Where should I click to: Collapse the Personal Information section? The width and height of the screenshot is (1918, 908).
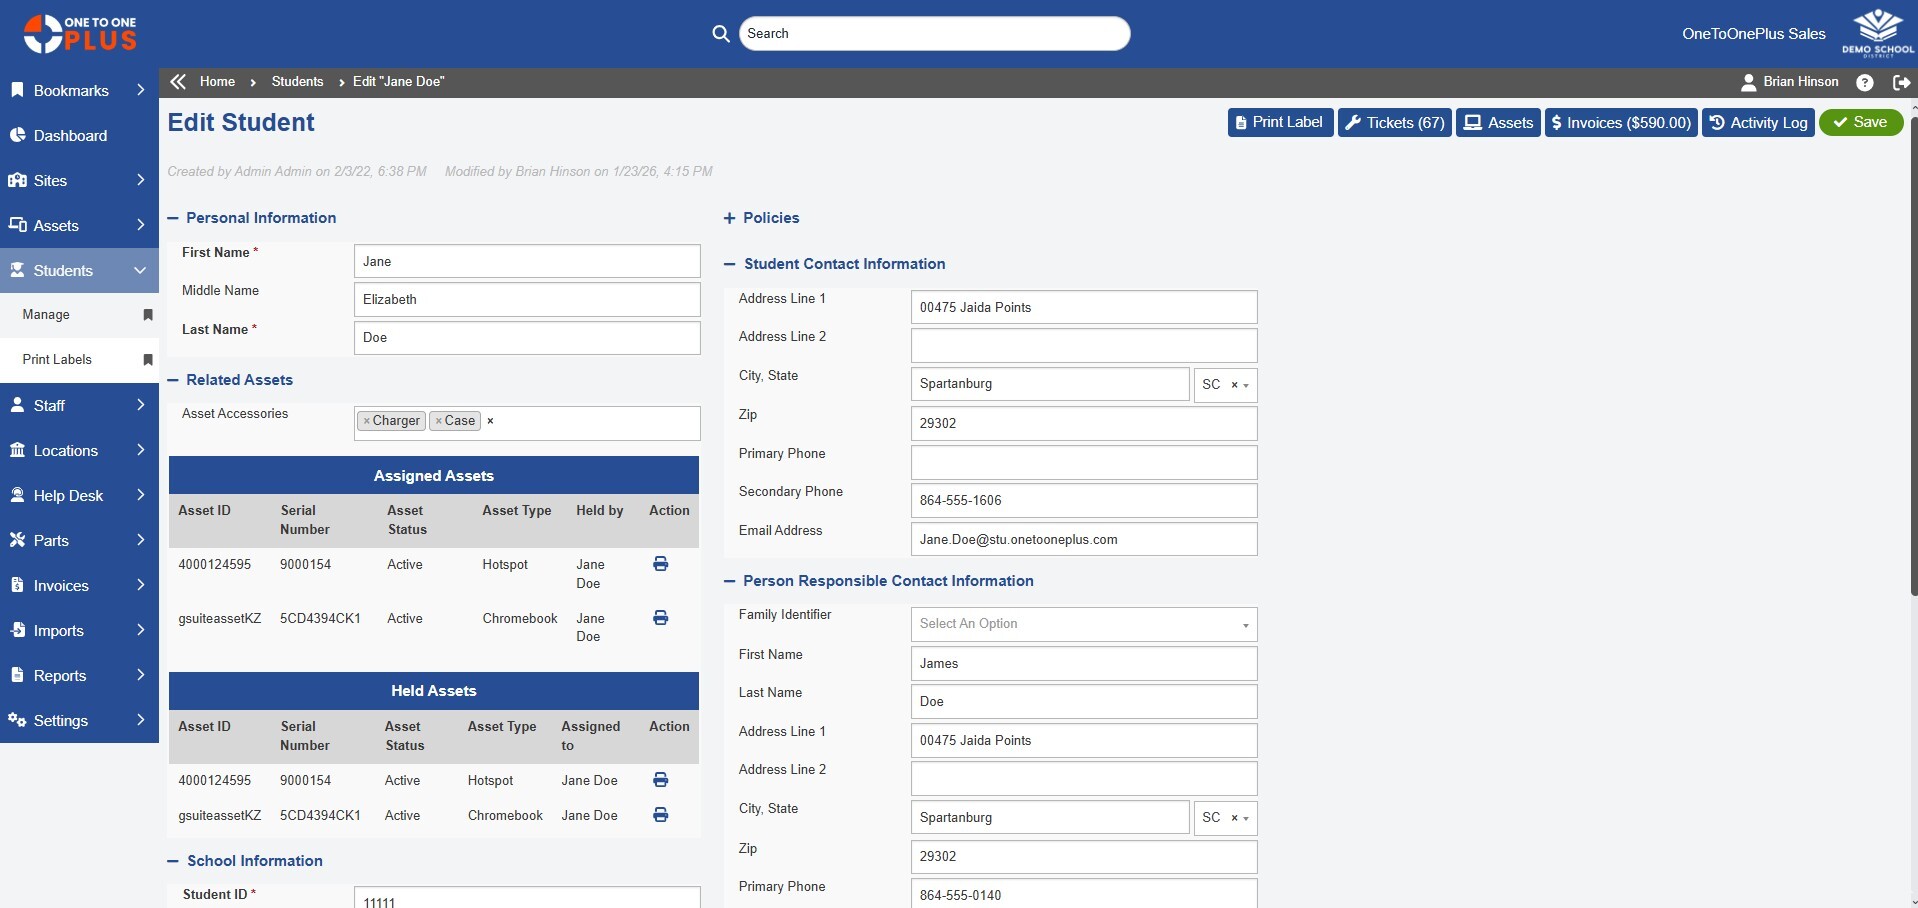point(173,218)
